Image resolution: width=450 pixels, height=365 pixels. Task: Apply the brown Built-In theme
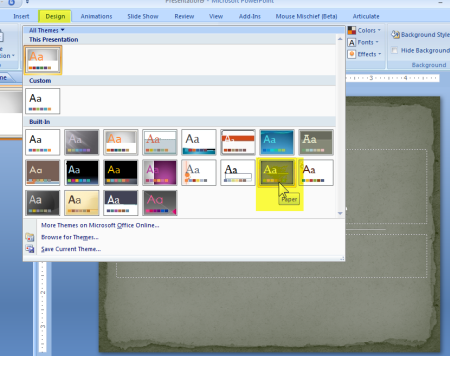tap(43, 173)
